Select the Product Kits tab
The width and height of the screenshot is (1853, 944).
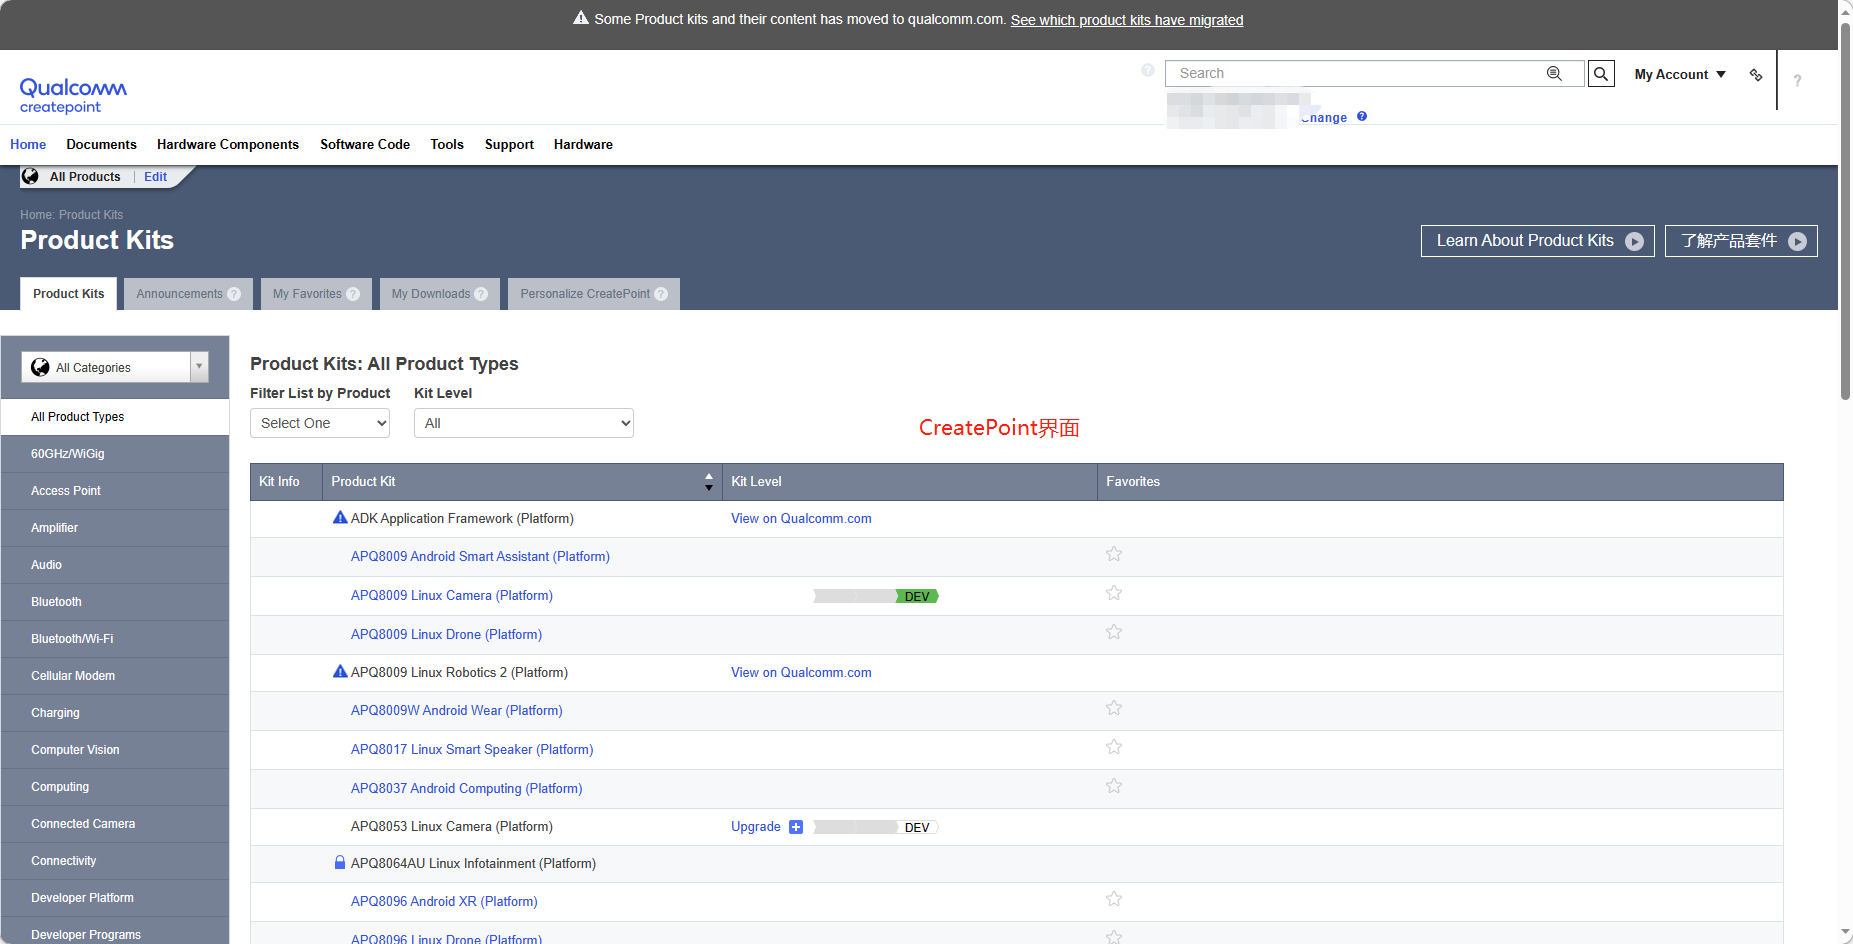68,294
